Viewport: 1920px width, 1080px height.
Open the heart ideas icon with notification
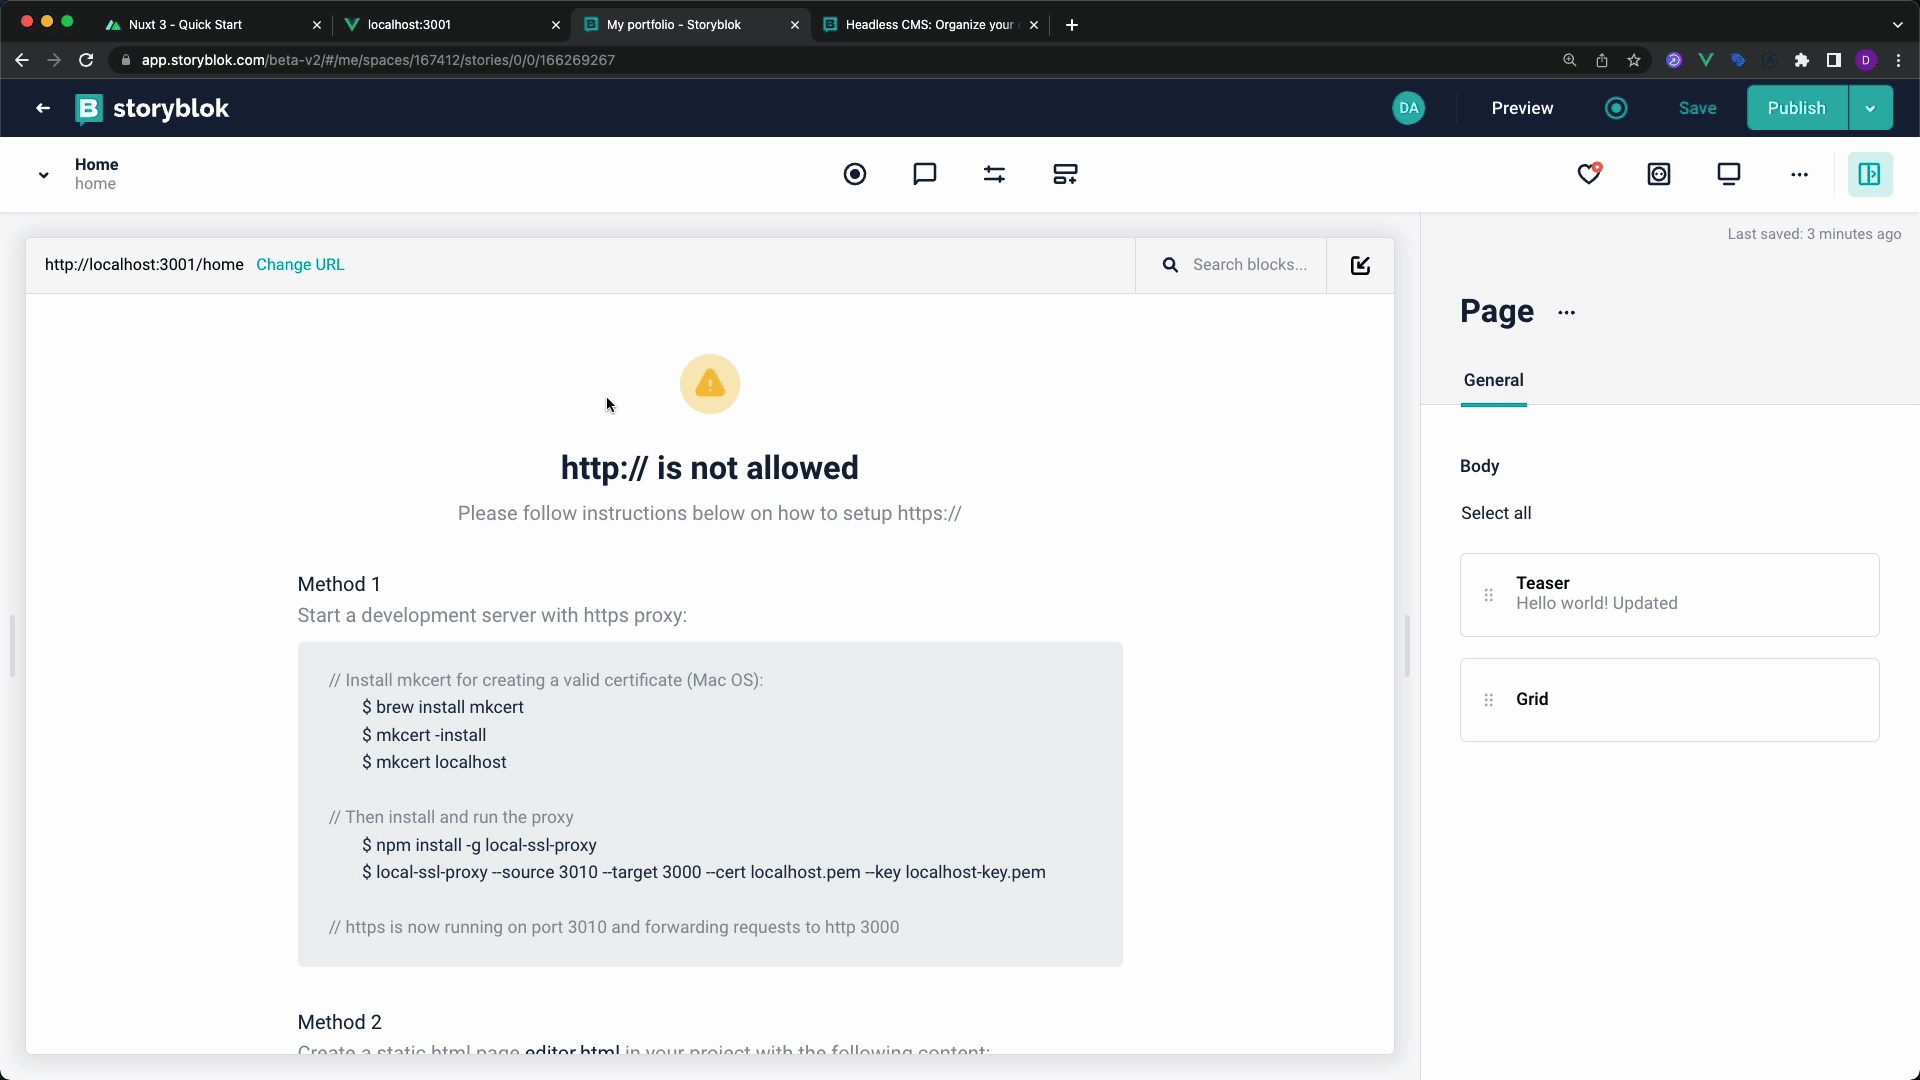tap(1589, 174)
